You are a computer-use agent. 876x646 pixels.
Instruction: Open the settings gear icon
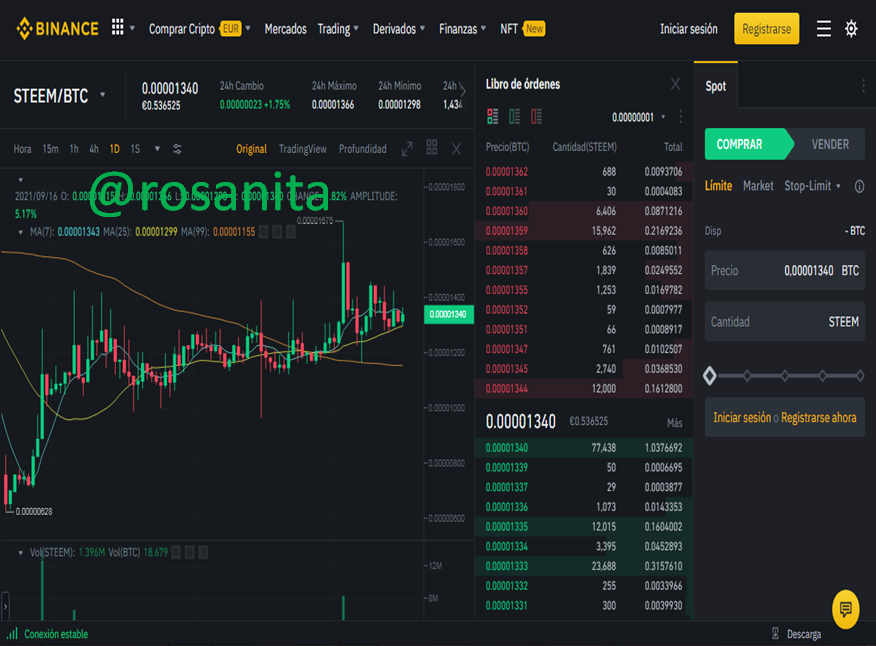[851, 28]
